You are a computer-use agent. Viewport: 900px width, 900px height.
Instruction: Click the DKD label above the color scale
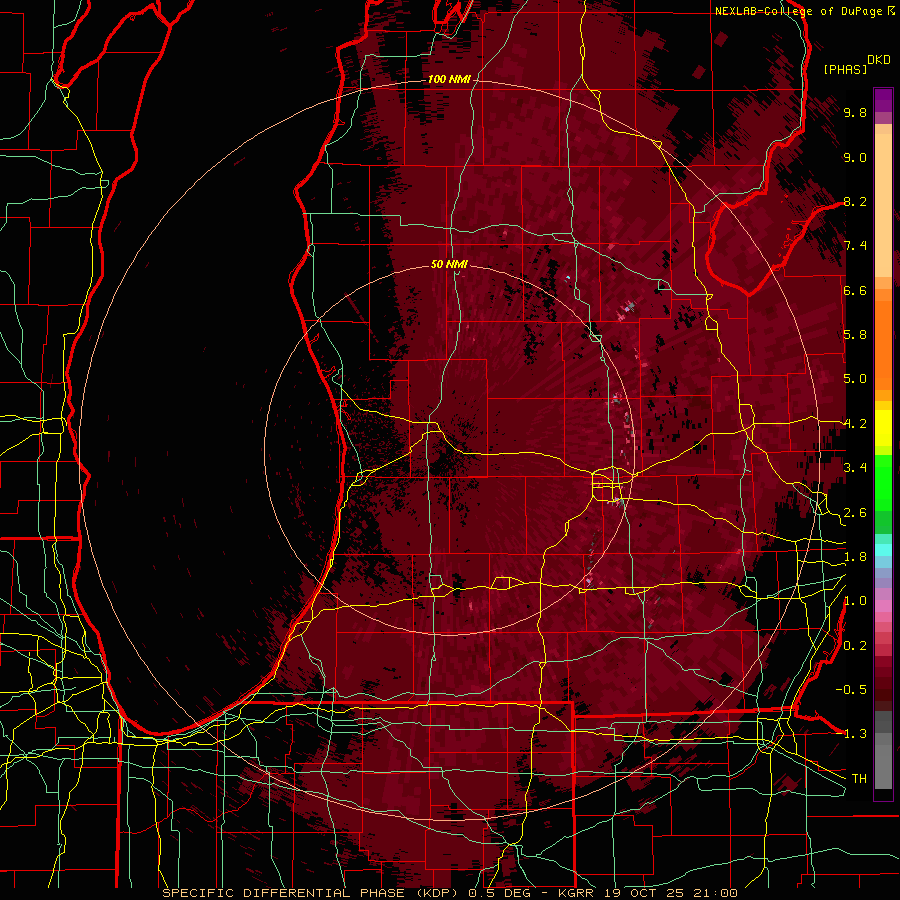pos(879,60)
